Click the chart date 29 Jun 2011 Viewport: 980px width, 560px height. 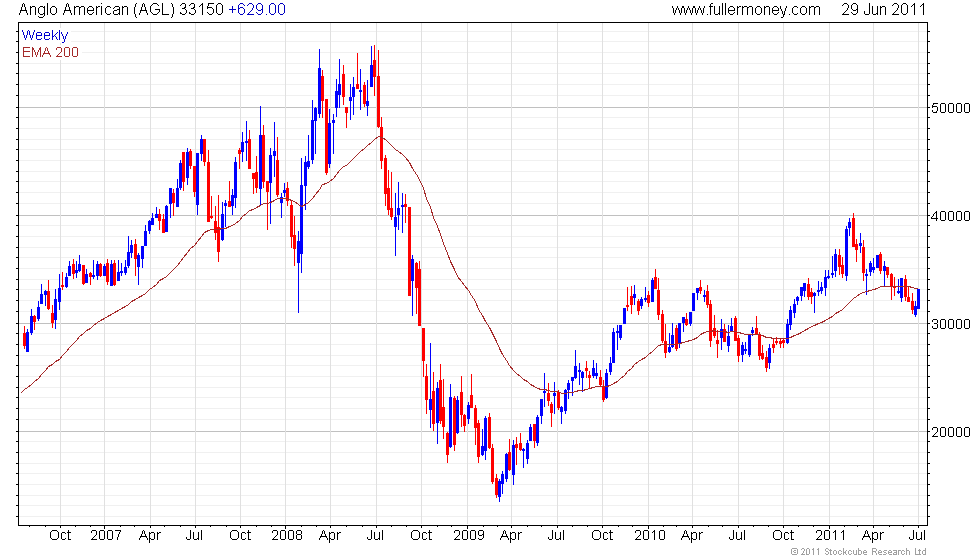pyautogui.click(x=883, y=10)
